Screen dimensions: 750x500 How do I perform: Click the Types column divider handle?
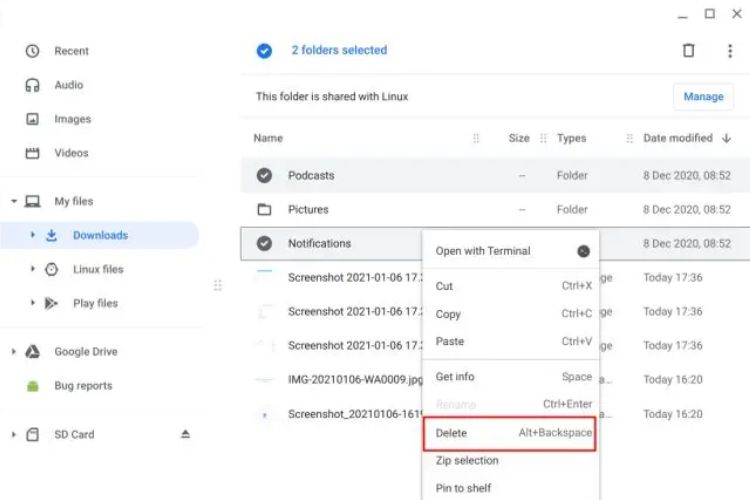pyautogui.click(x=629, y=138)
